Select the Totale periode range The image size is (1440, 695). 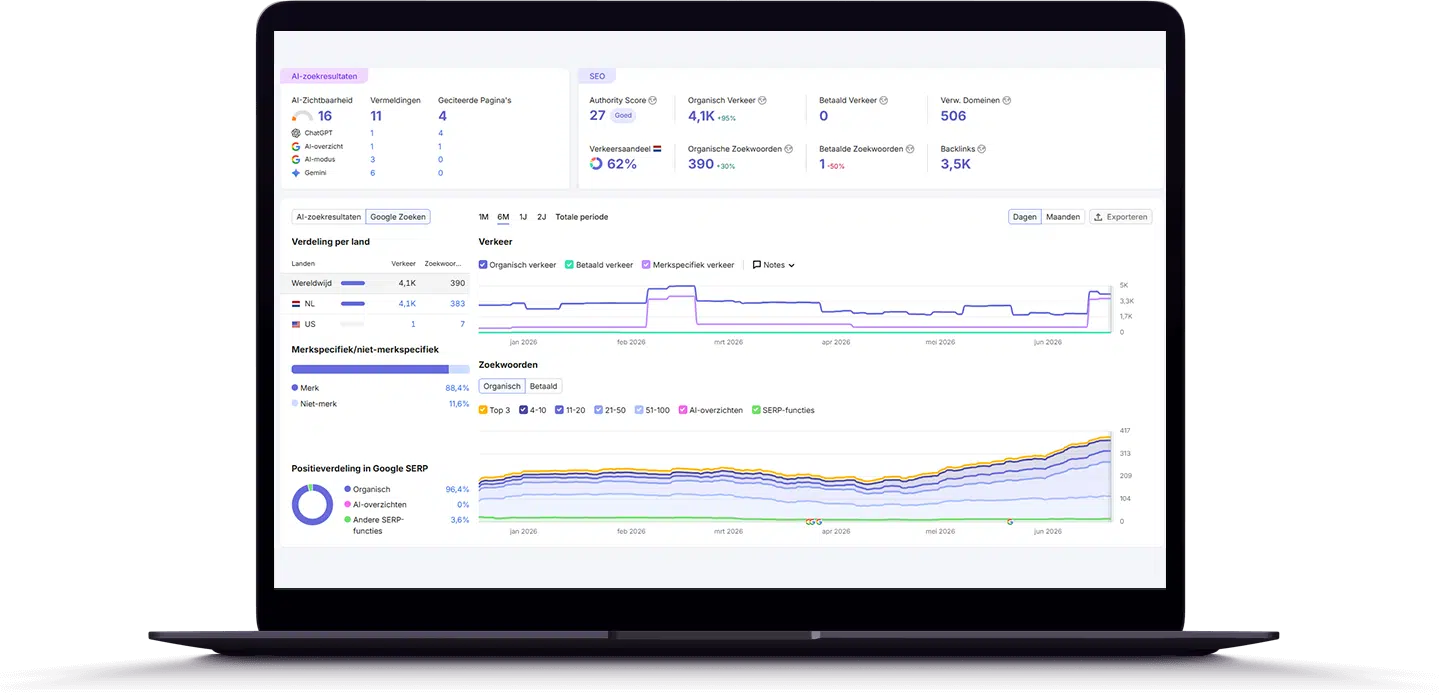[582, 217]
